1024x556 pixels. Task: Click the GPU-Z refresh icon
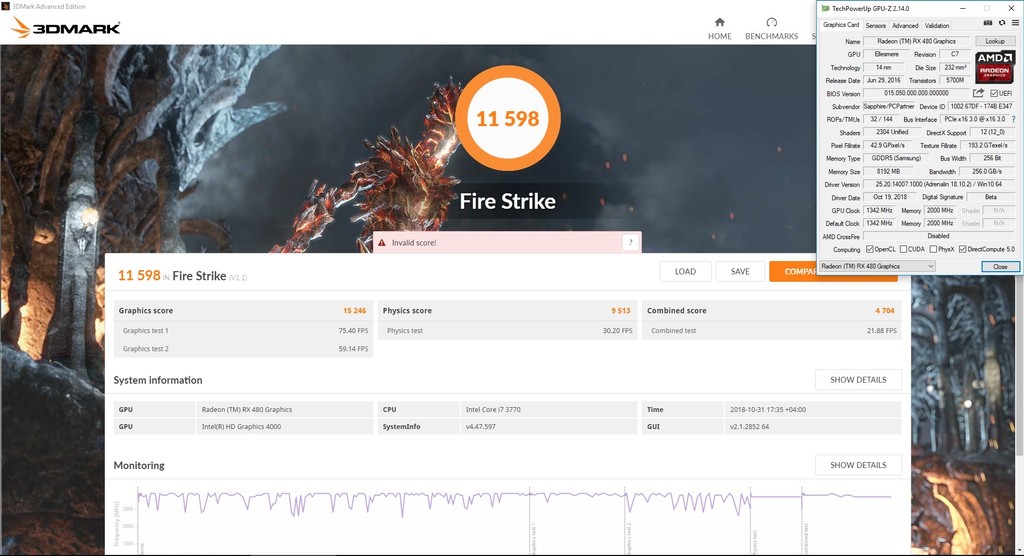[1002, 23]
